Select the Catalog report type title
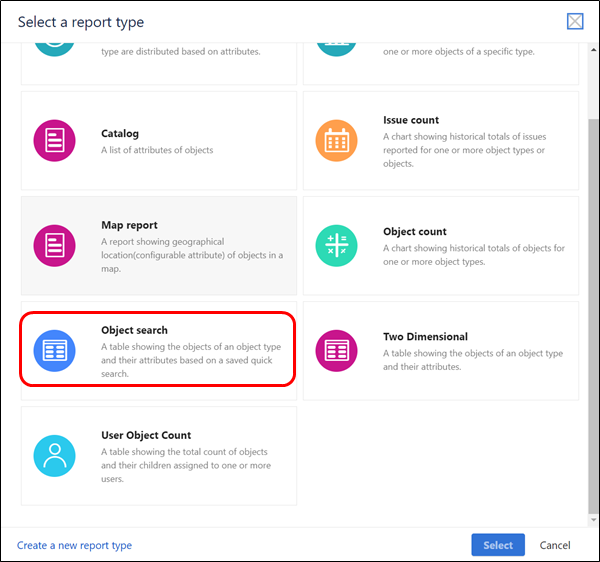 point(120,134)
